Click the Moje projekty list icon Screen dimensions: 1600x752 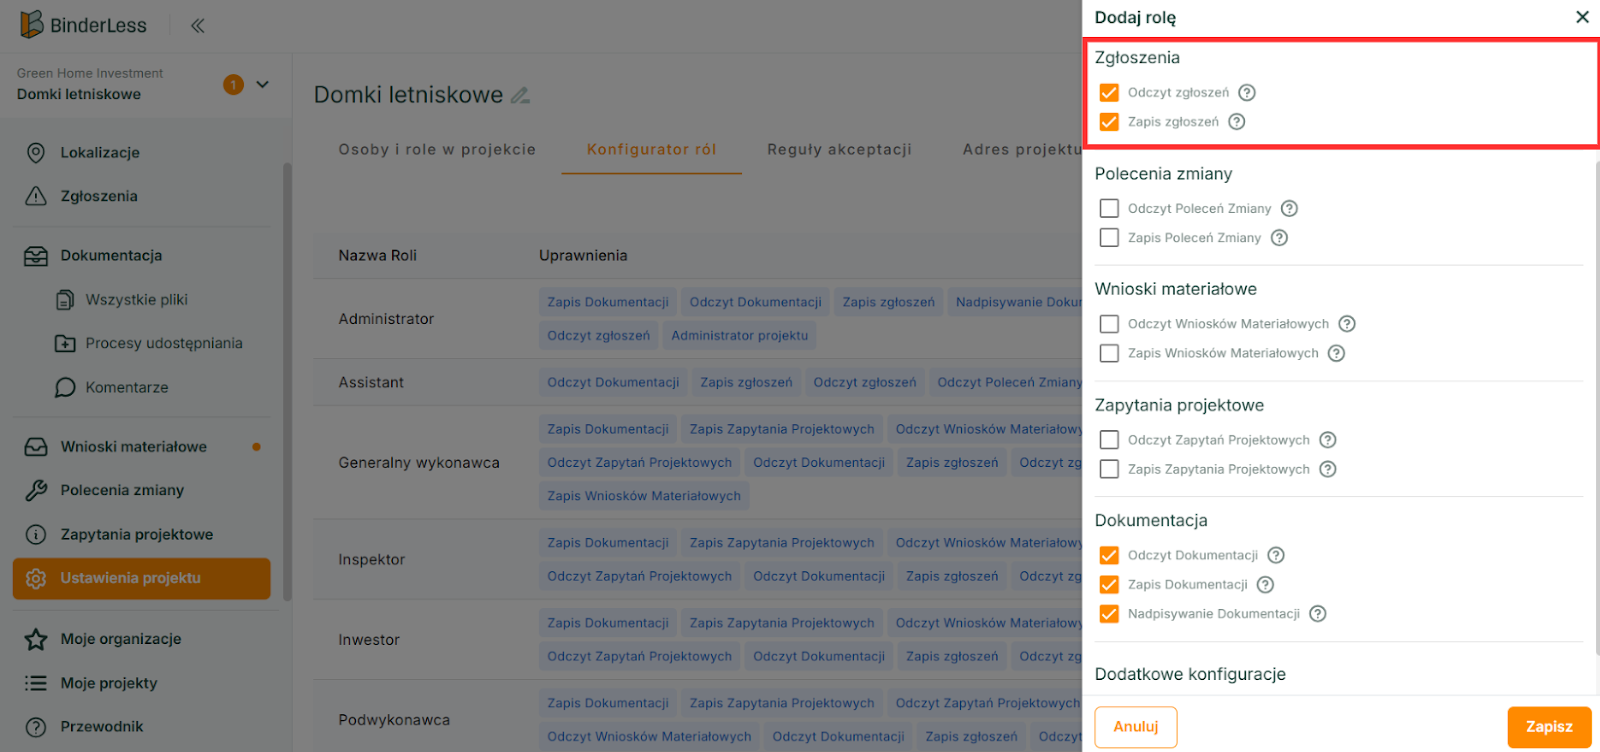(36, 683)
